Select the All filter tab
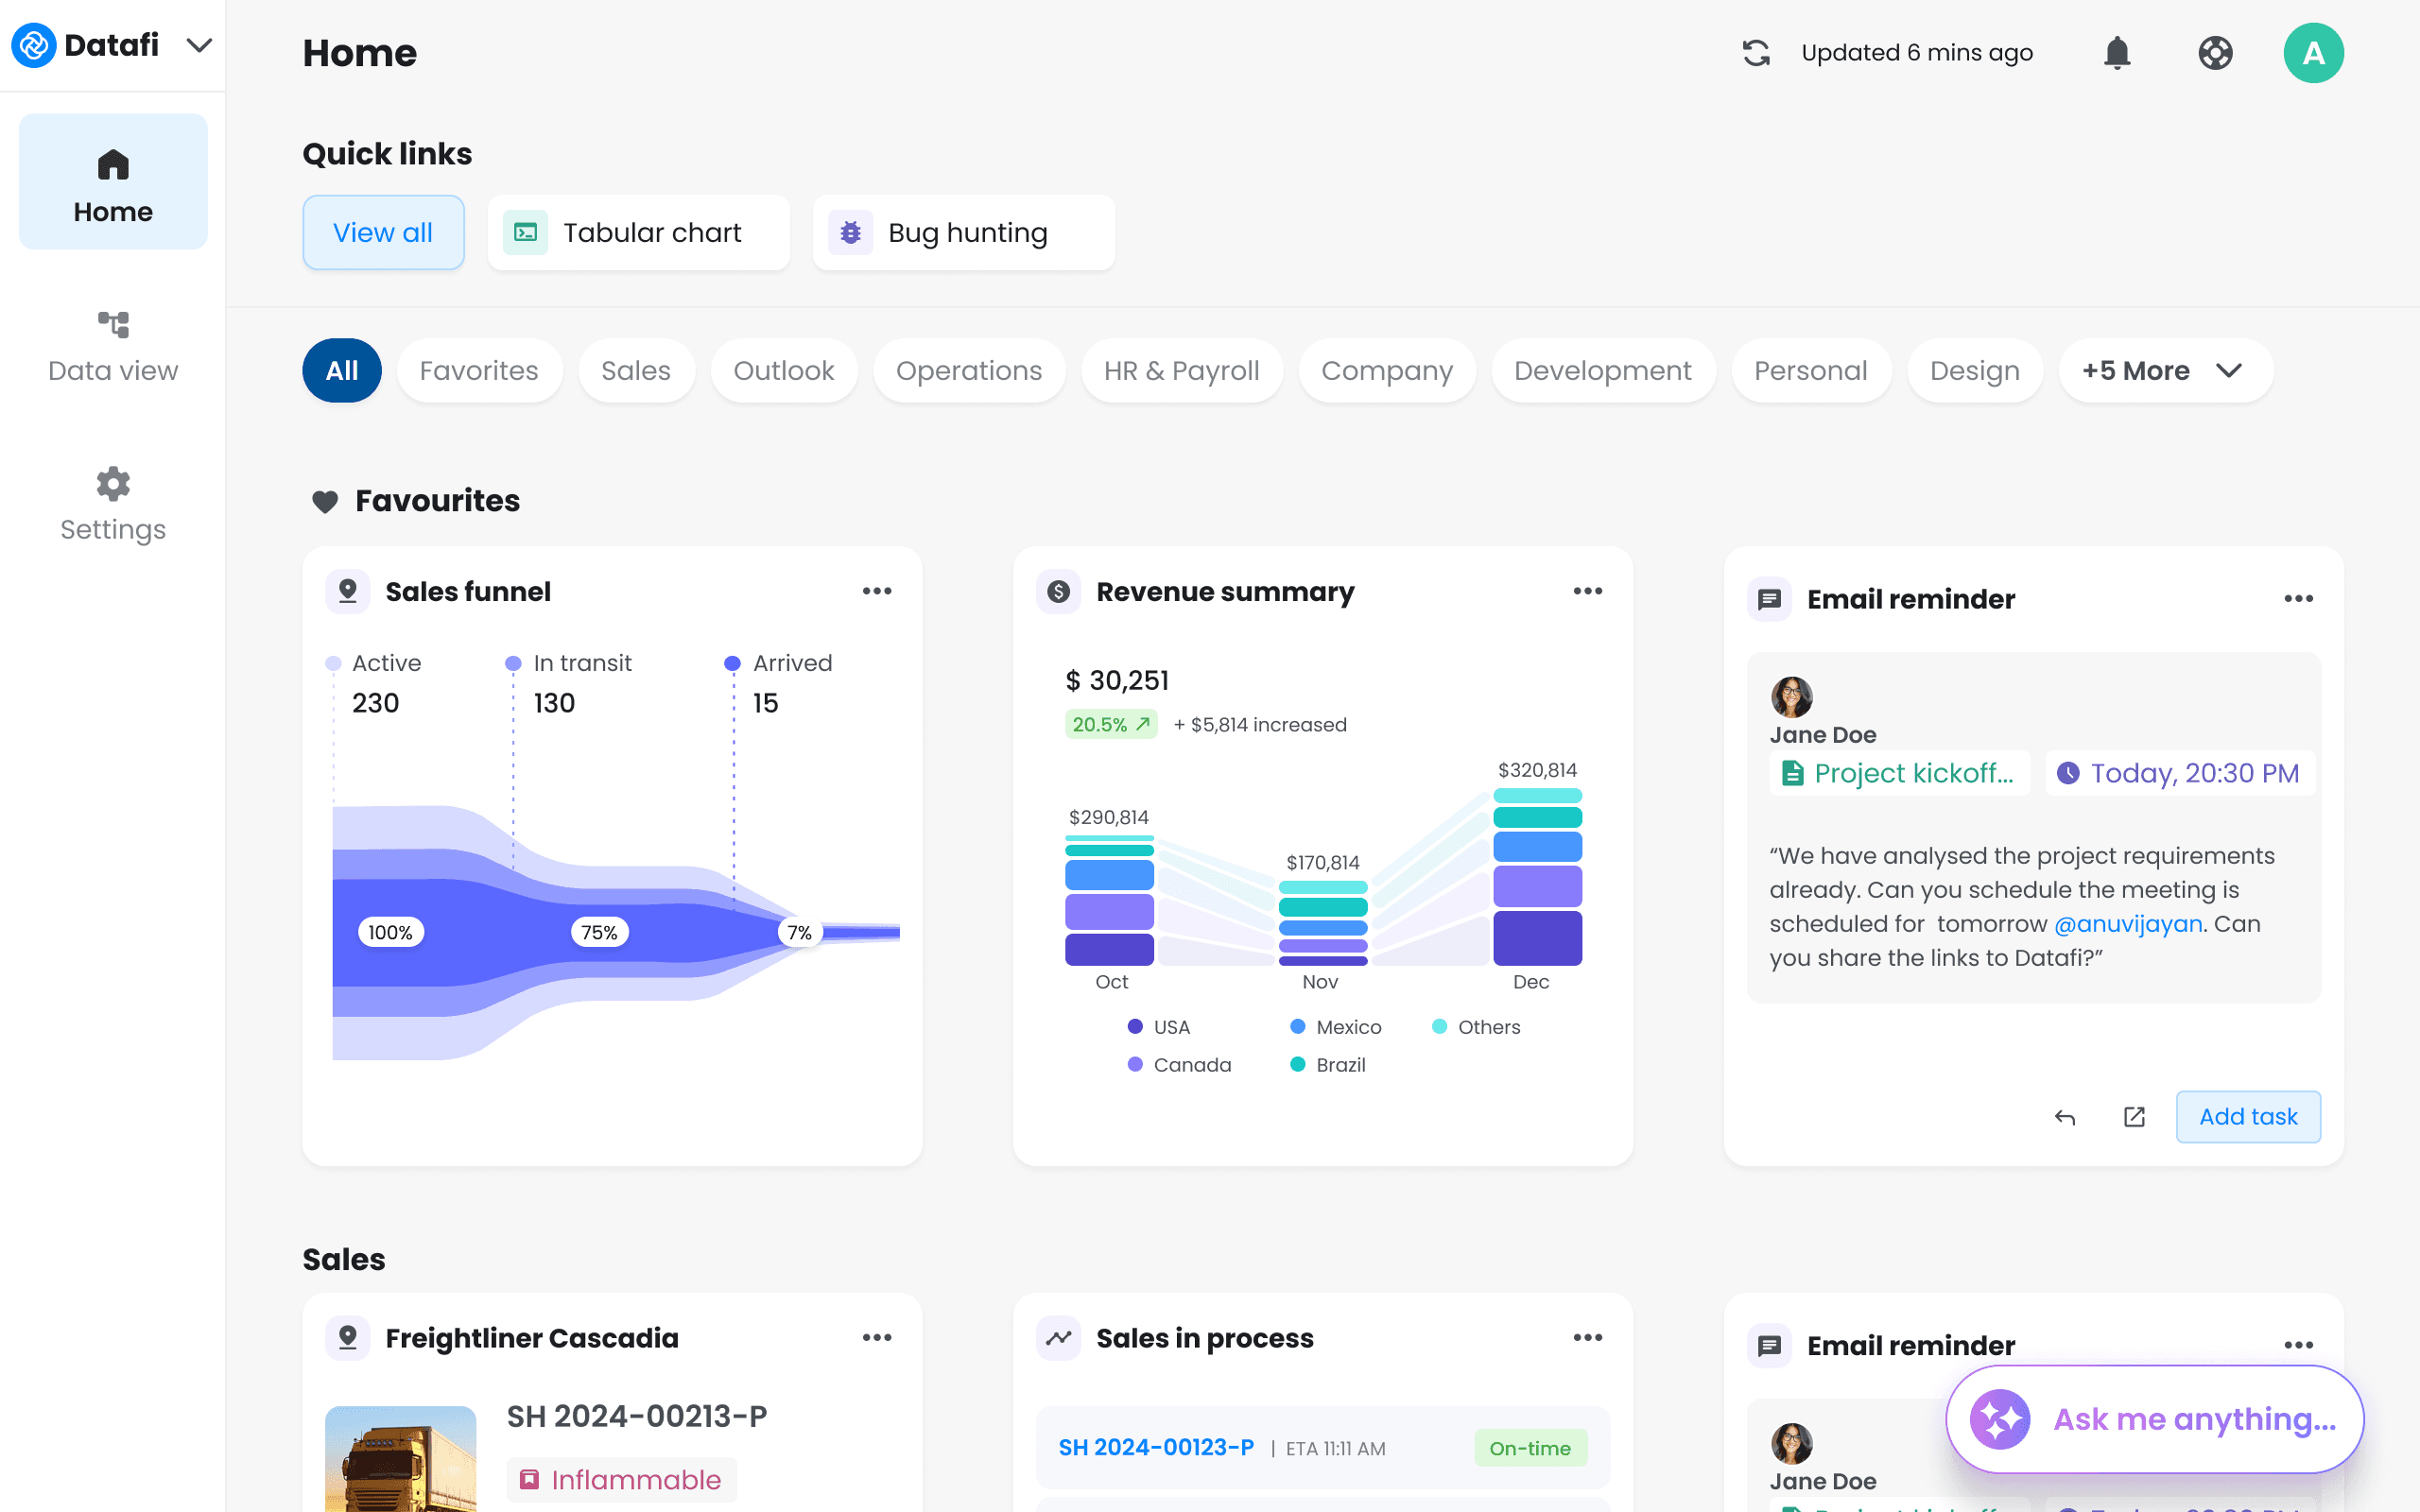The width and height of the screenshot is (2420, 1512). [x=342, y=371]
